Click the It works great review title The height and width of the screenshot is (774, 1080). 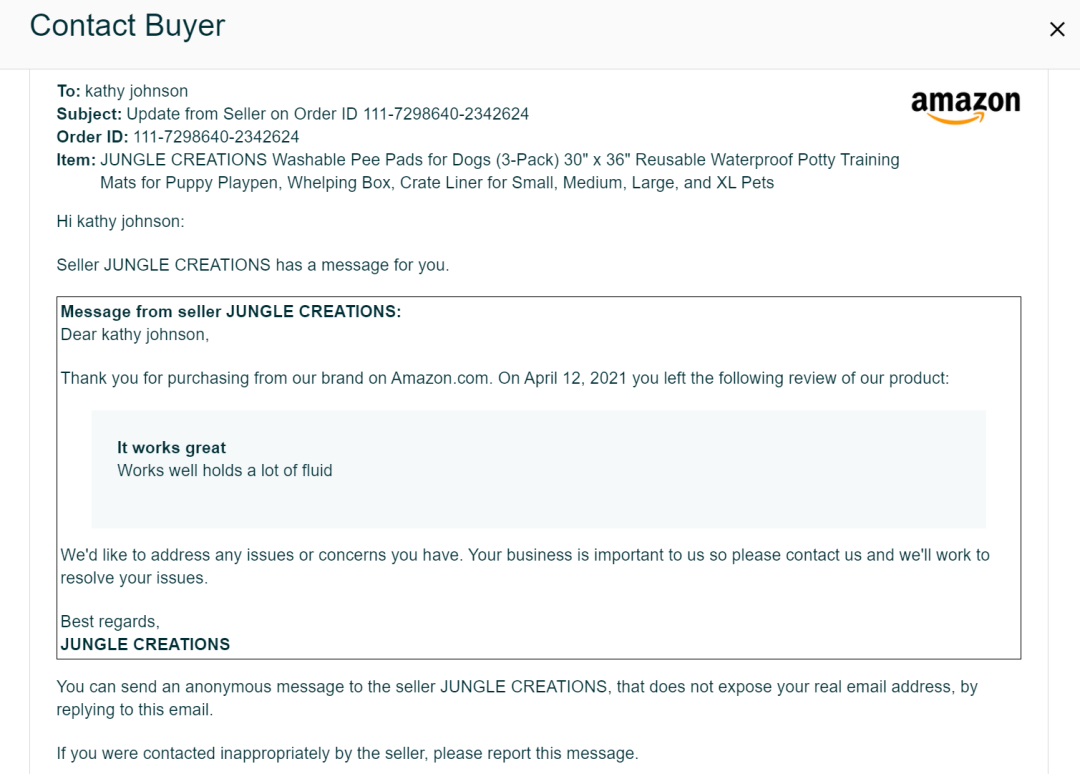[x=172, y=448]
